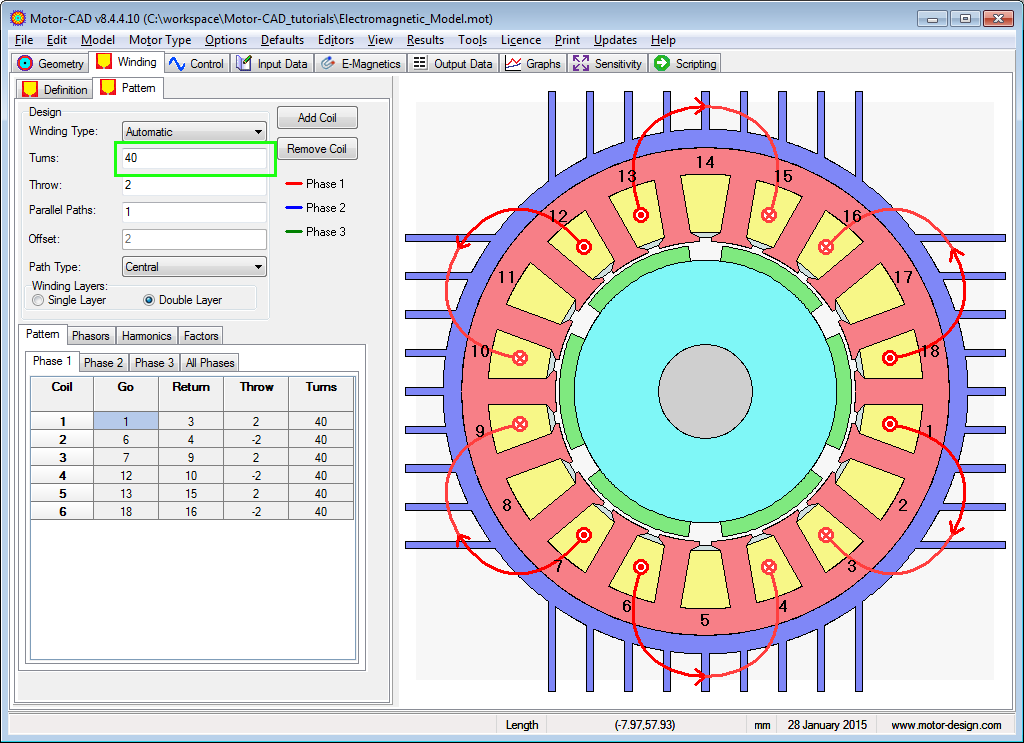
Task: Select the Go cell of coil 1
Action: 126,422
